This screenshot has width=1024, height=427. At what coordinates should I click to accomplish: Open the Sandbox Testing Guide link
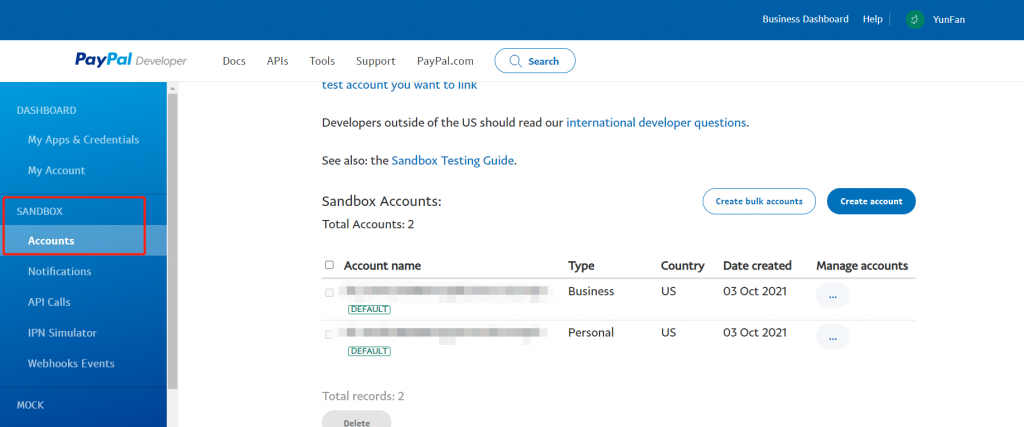[x=452, y=160]
